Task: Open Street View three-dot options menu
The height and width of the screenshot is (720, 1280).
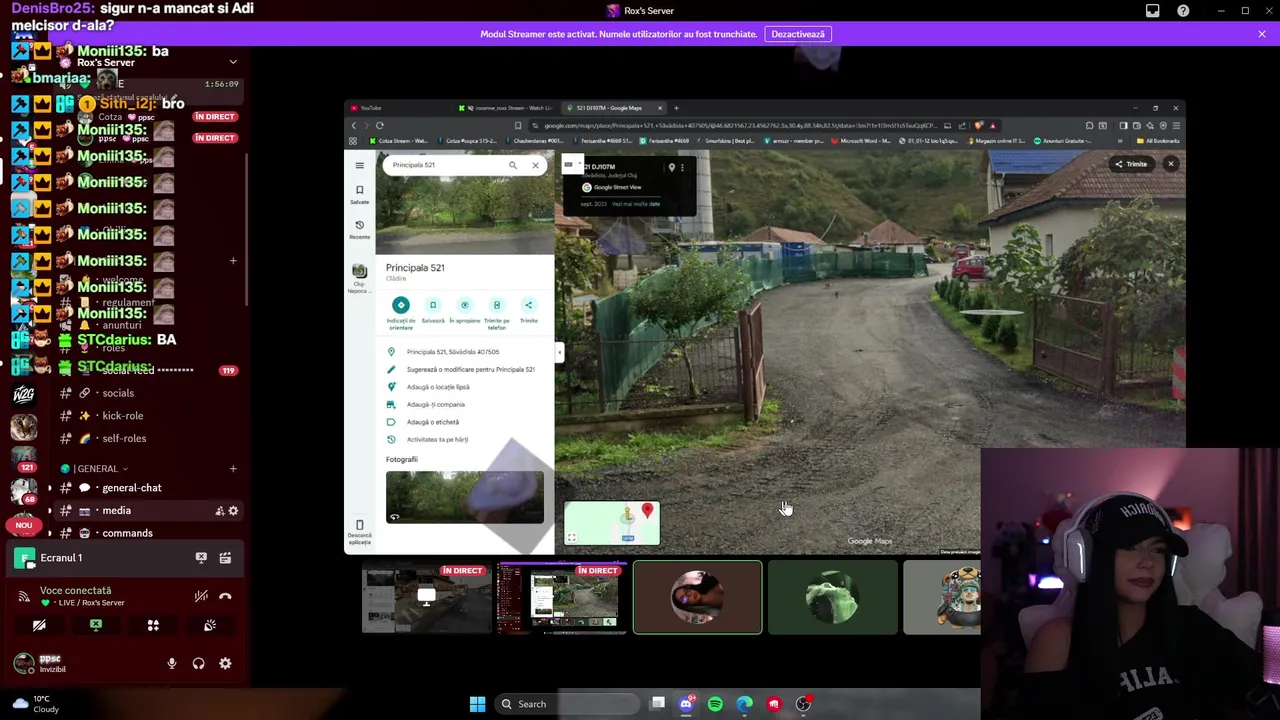Action: coord(682,167)
